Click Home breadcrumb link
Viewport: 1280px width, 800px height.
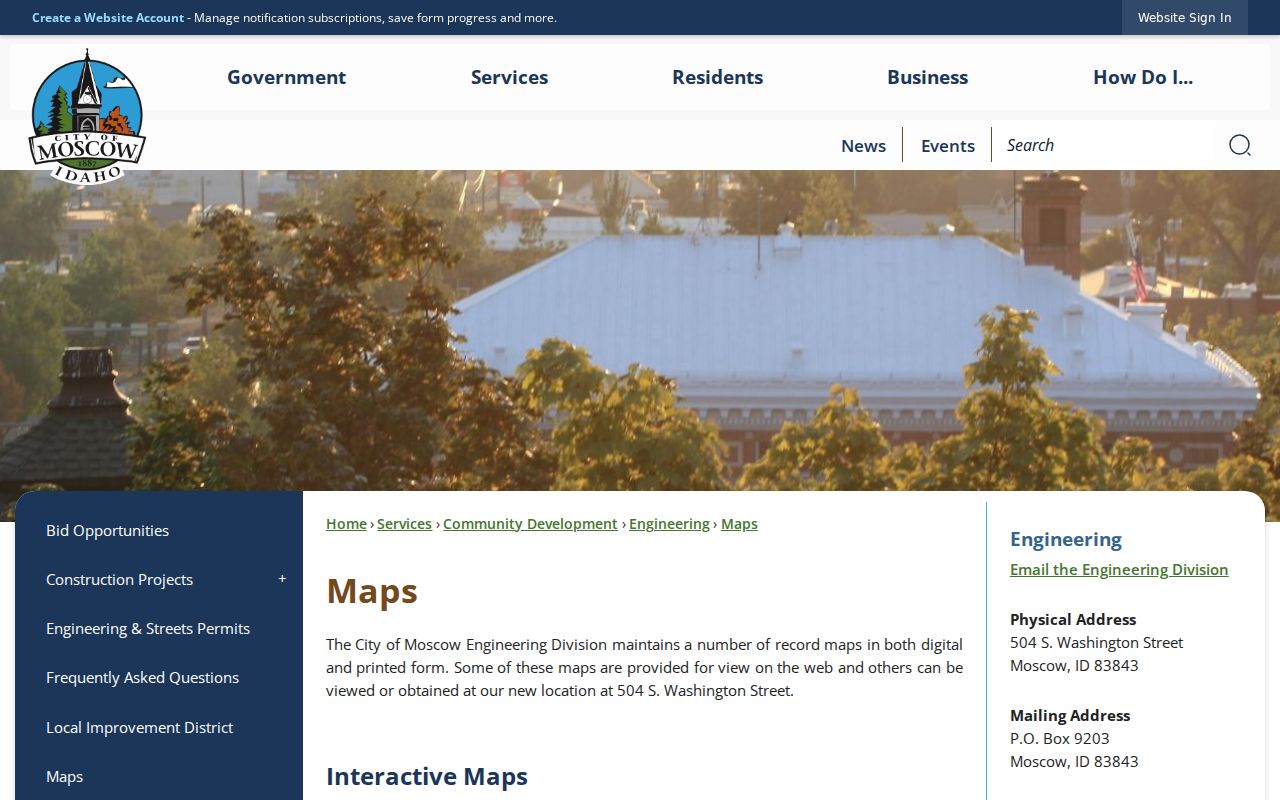click(346, 523)
